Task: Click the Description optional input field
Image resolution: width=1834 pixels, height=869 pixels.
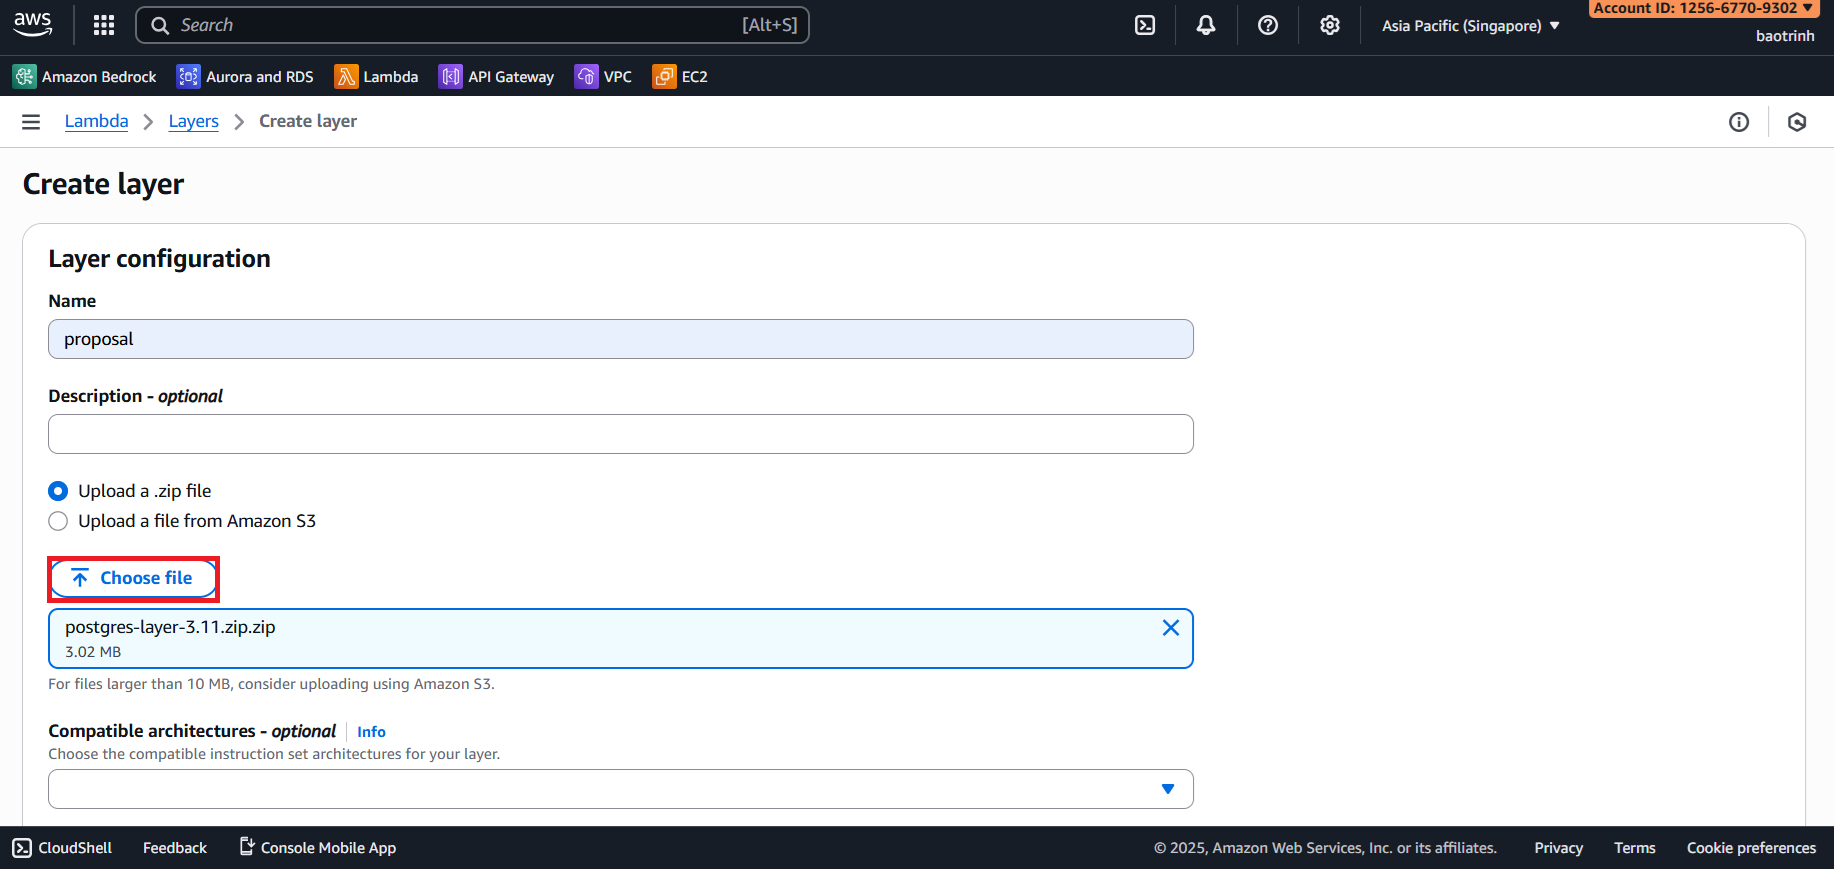Action: (x=621, y=434)
